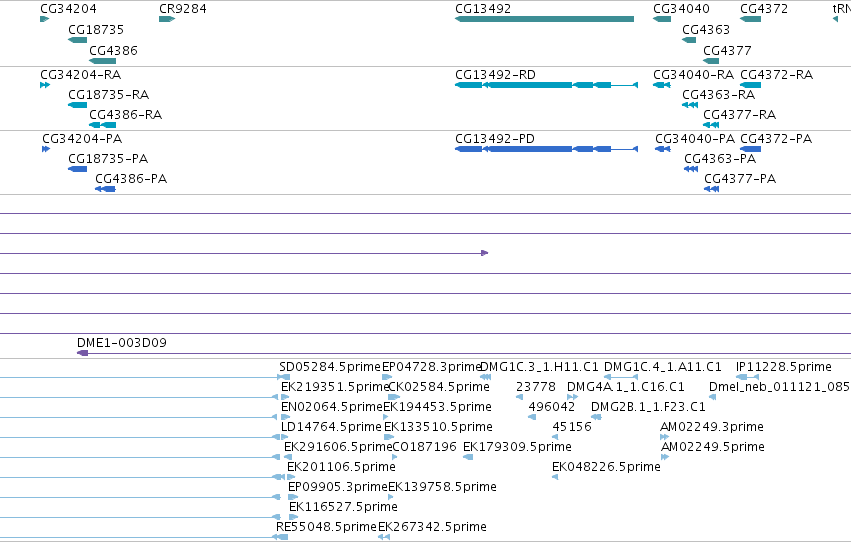The width and height of the screenshot is (851, 542).
Task: Click protein CG34040-PA label
Action: 695,138
